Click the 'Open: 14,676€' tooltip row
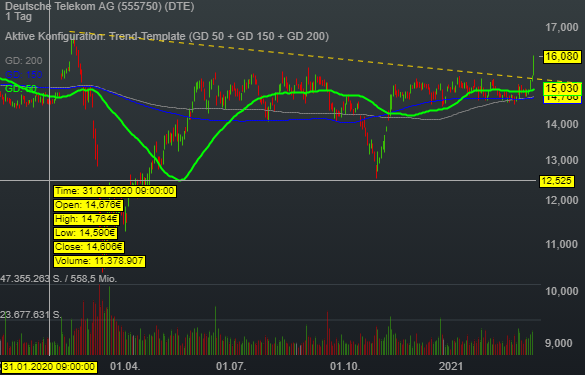585x375 pixels. (x=88, y=205)
